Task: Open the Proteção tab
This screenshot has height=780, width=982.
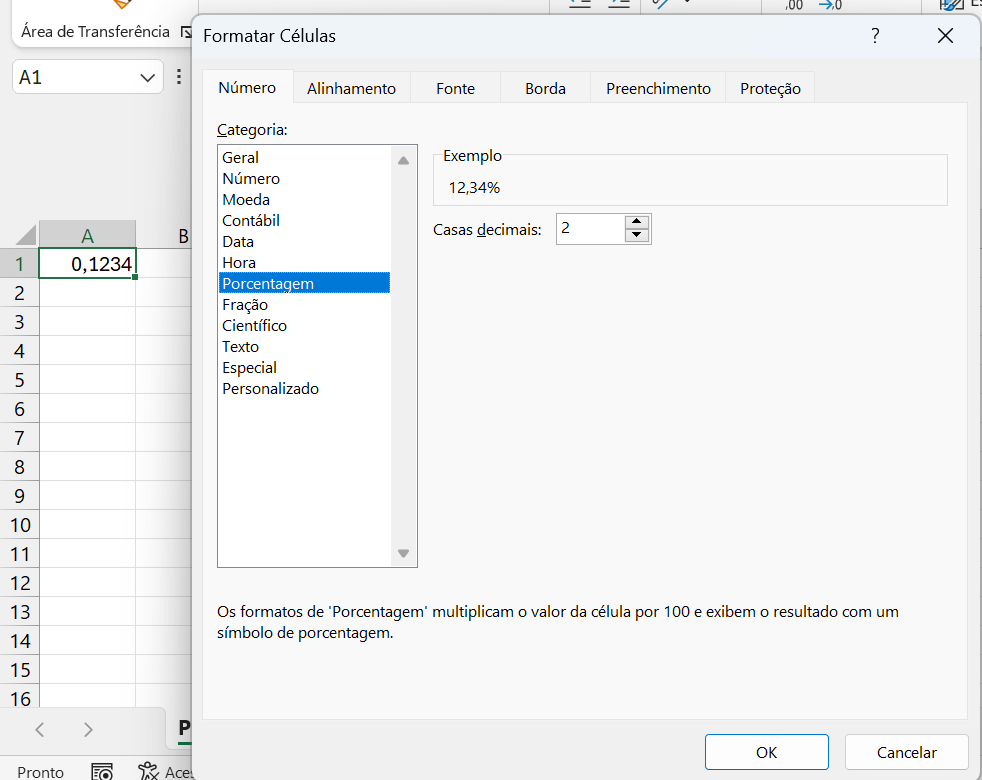Action: point(770,88)
